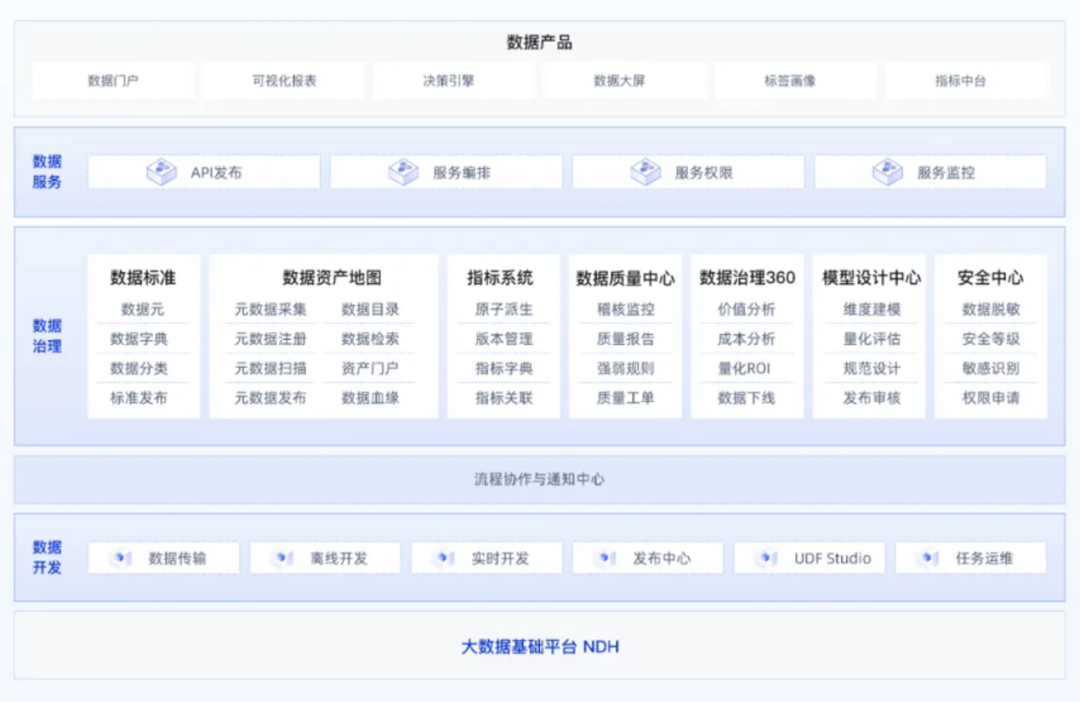
Task: Click the cube icon beside API发布
Action: (161, 172)
